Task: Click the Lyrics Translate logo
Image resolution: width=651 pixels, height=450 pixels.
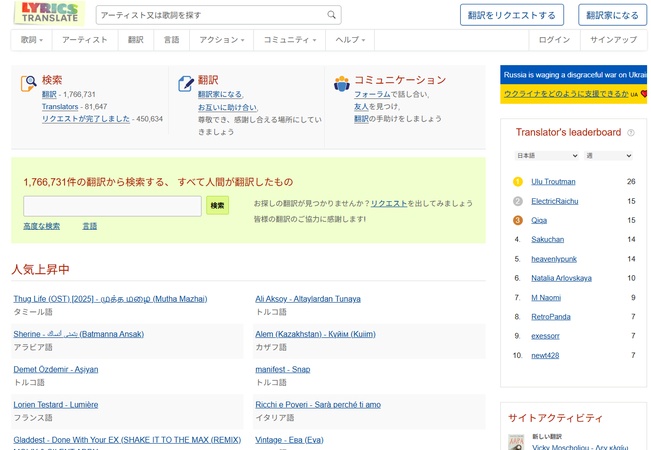Action: coord(49,12)
